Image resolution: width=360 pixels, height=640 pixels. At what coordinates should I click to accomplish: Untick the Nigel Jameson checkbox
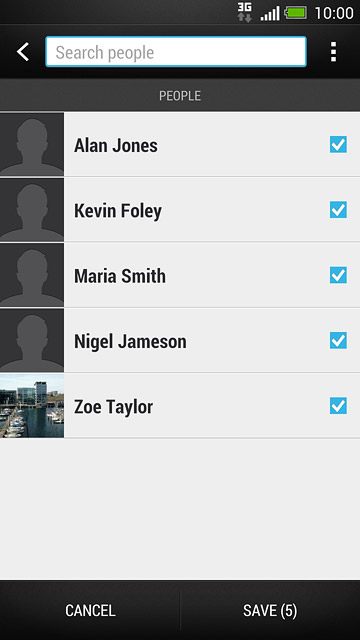tap(338, 340)
